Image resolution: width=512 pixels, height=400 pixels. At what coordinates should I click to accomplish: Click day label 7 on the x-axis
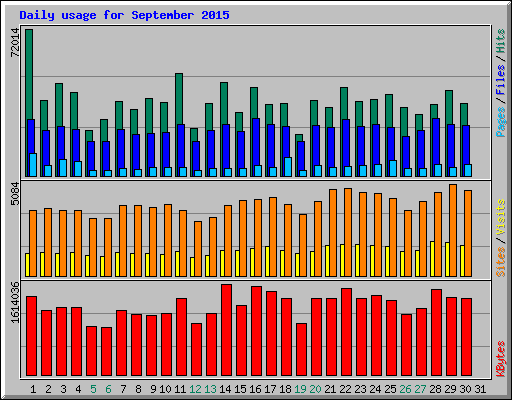click(x=123, y=389)
